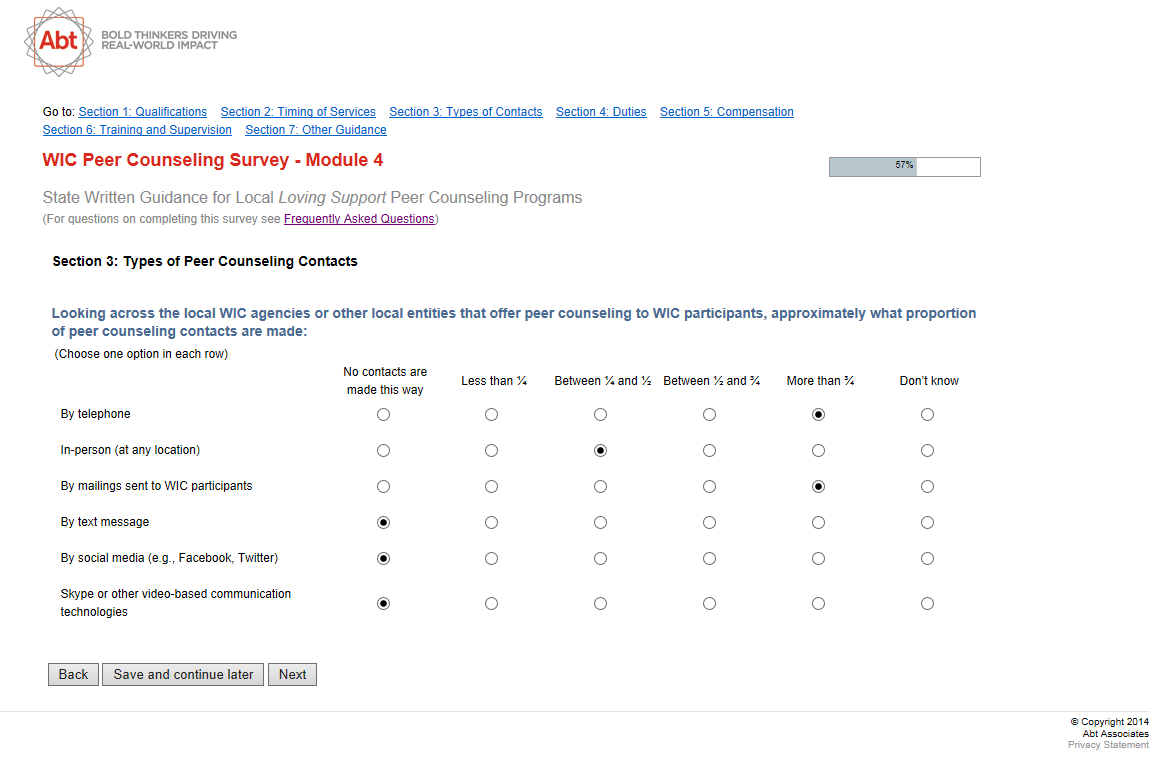Select 'Don't know' for In-person row
This screenshot has height=771, width=1155.
click(927, 451)
